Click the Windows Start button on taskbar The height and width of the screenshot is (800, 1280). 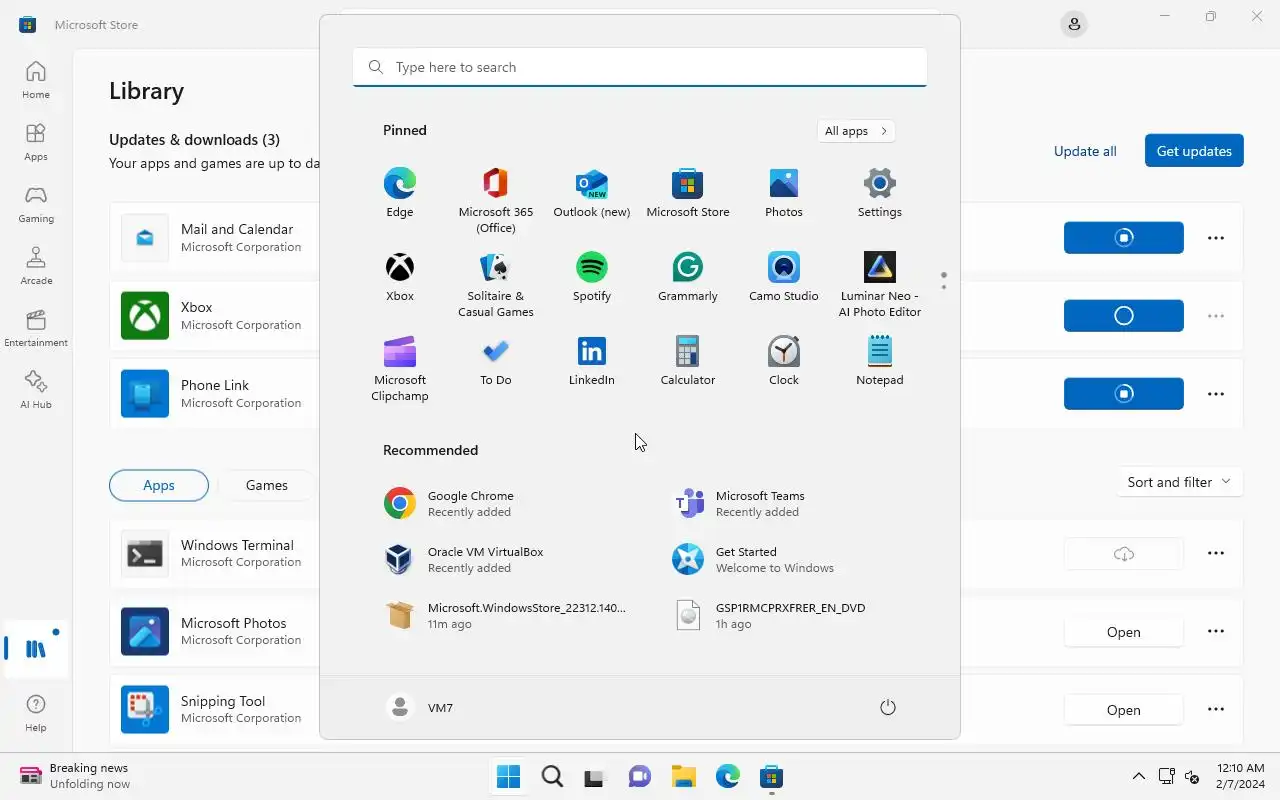point(508,776)
